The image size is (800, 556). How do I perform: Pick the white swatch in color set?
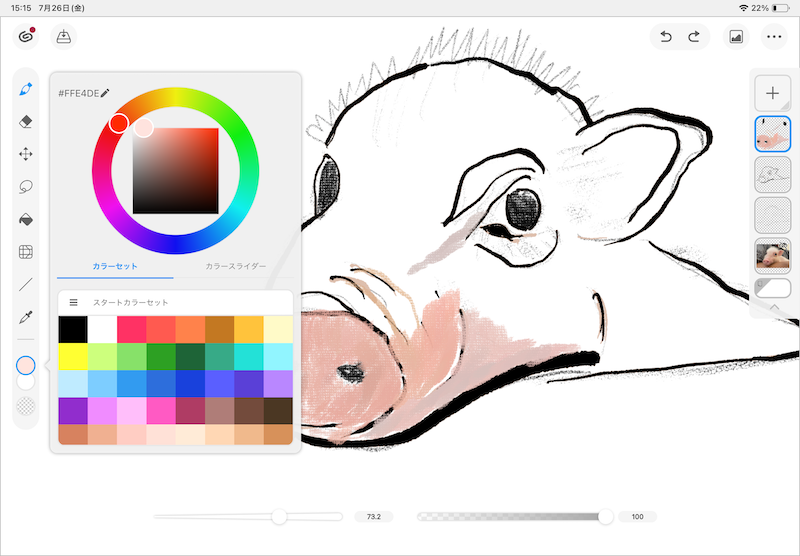103,330
